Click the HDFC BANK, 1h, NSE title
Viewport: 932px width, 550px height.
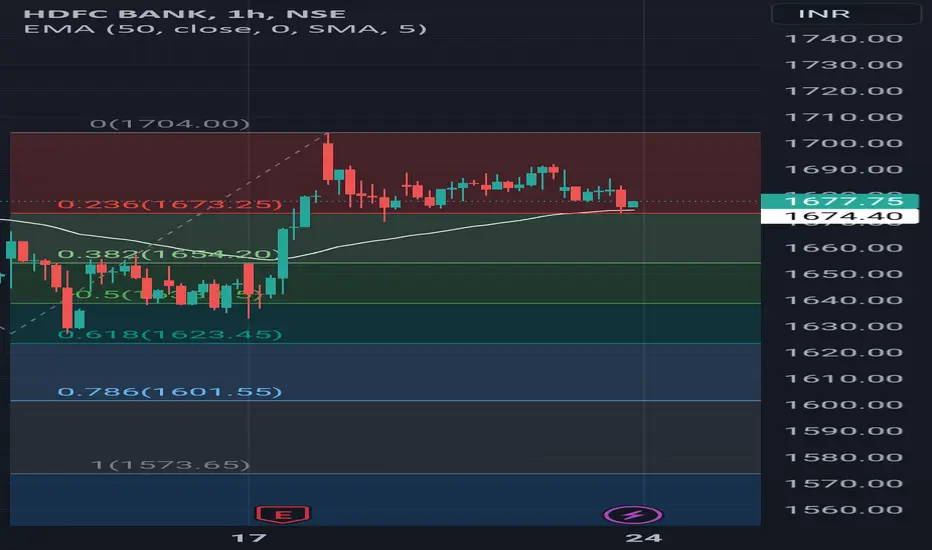tap(185, 13)
